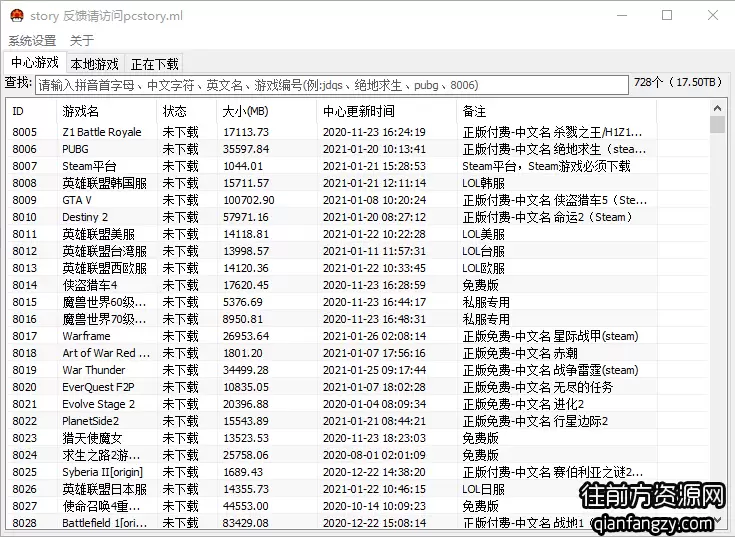
Task: Open the 系统设置 menu
Action: [32, 41]
